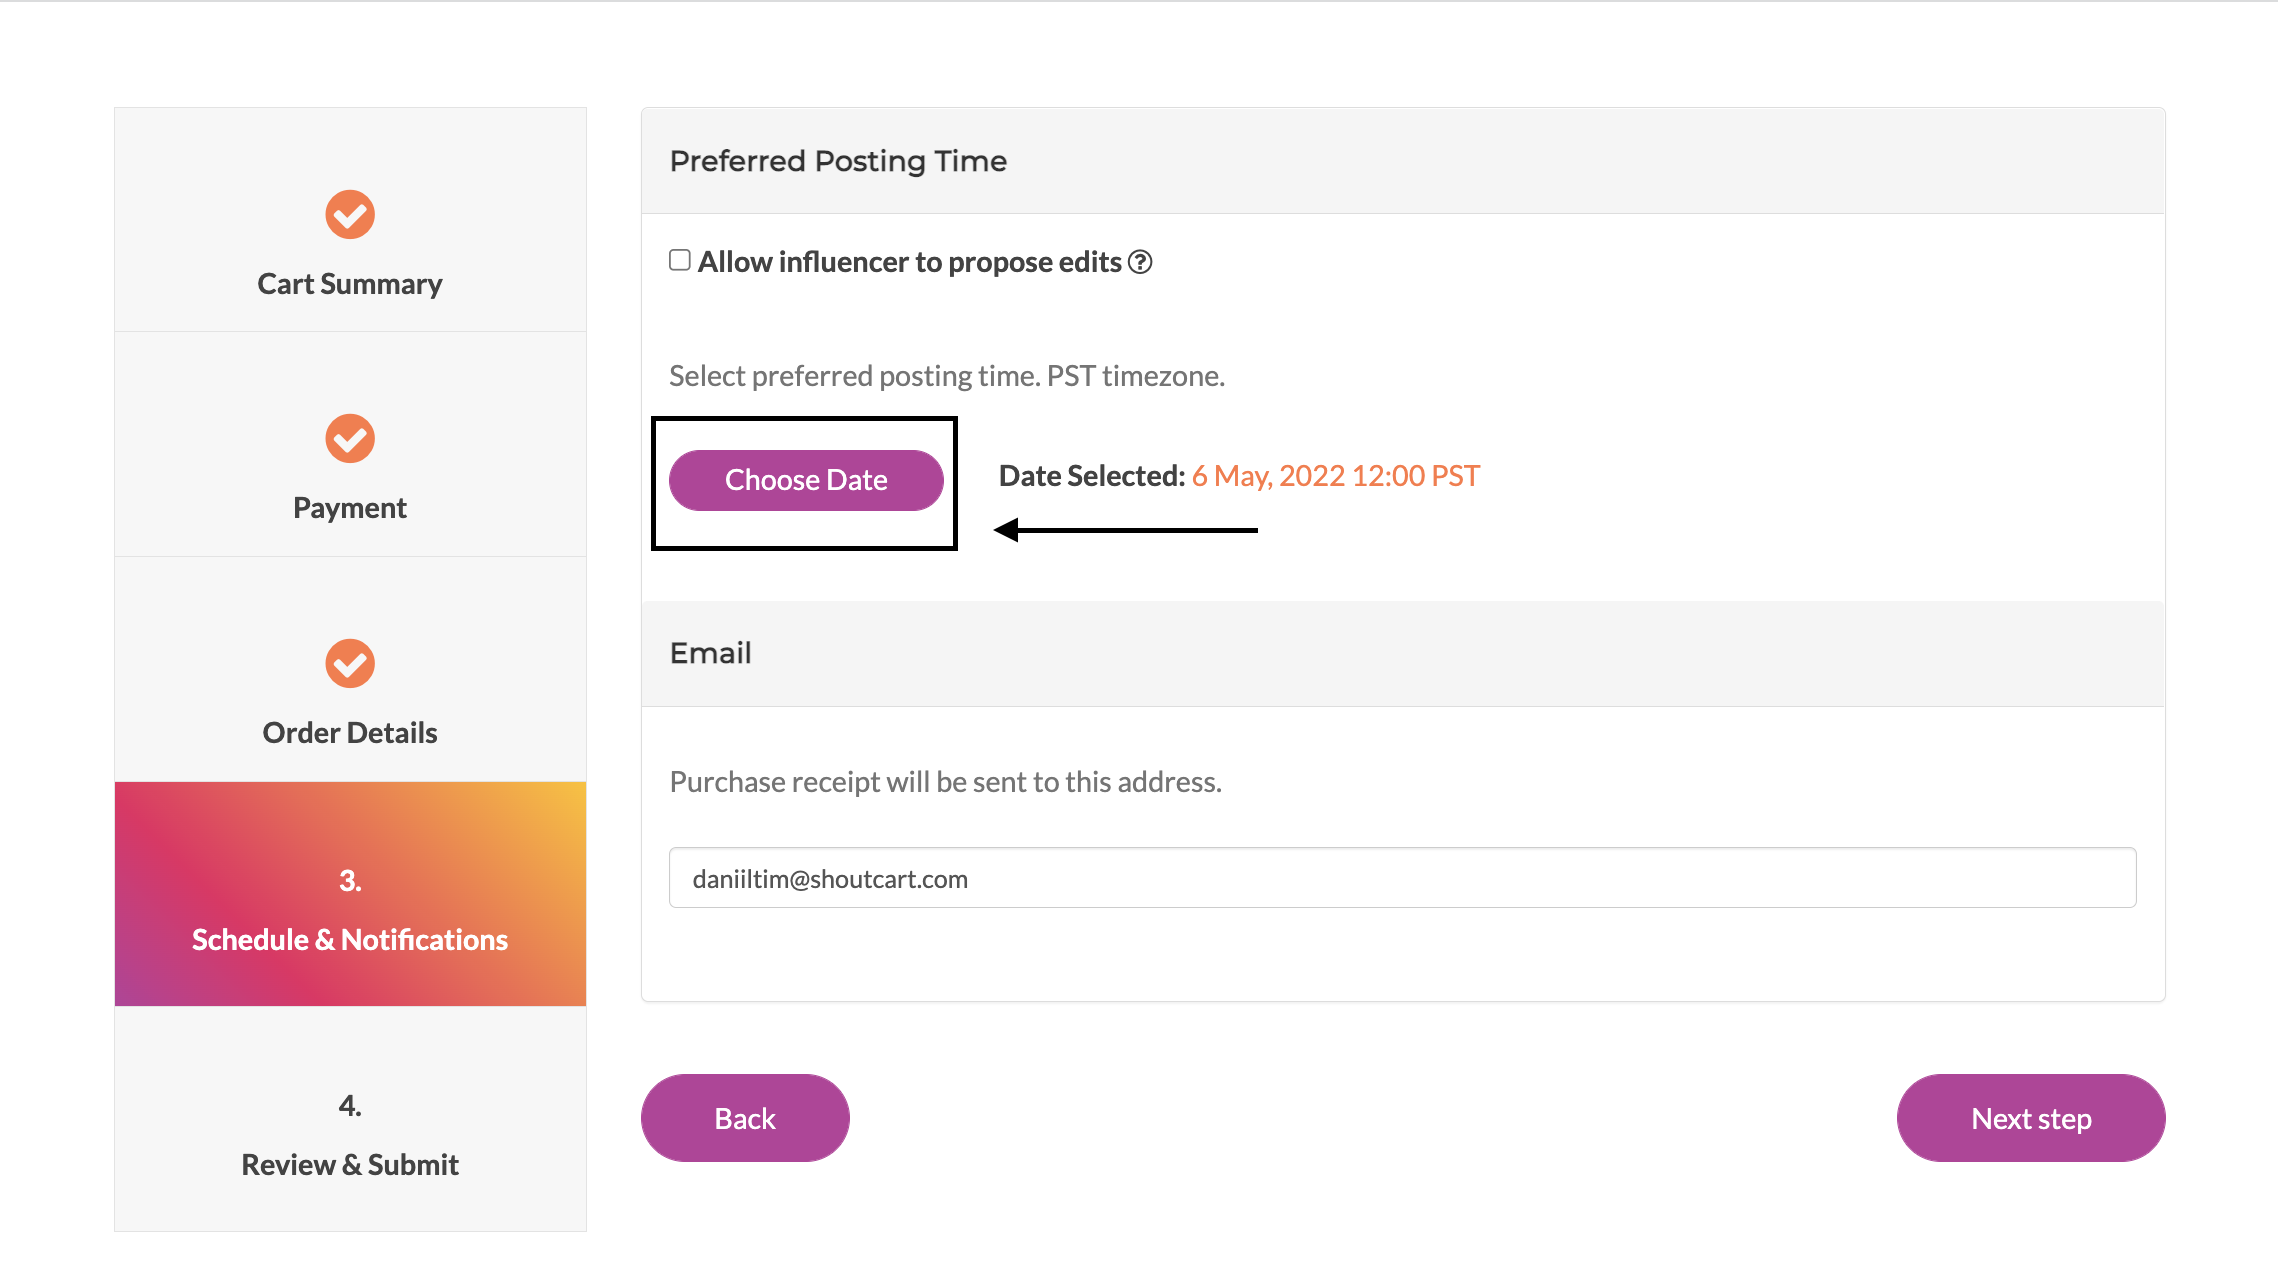Click the Order Details checkmark icon

coord(350,663)
